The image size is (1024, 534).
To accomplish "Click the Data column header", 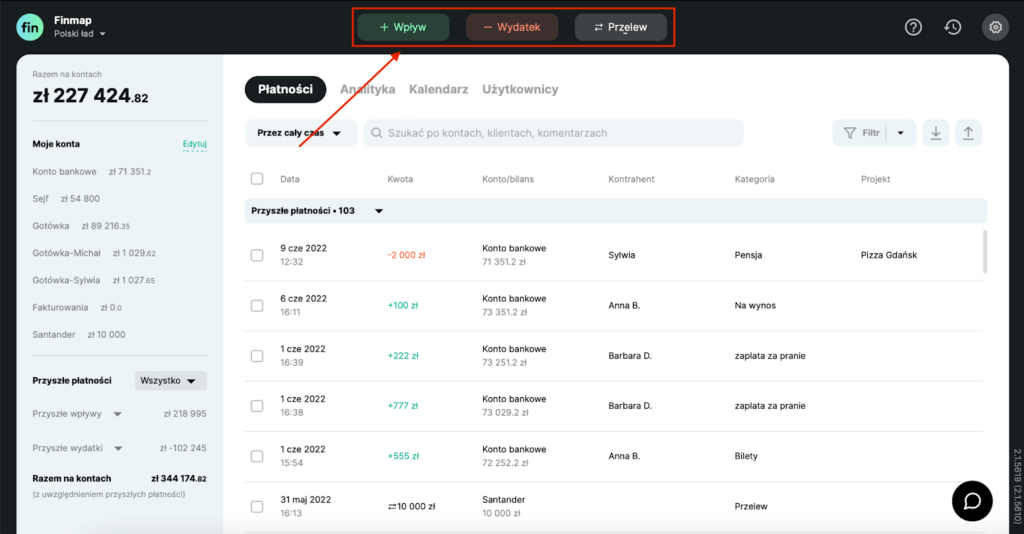I will coord(290,179).
